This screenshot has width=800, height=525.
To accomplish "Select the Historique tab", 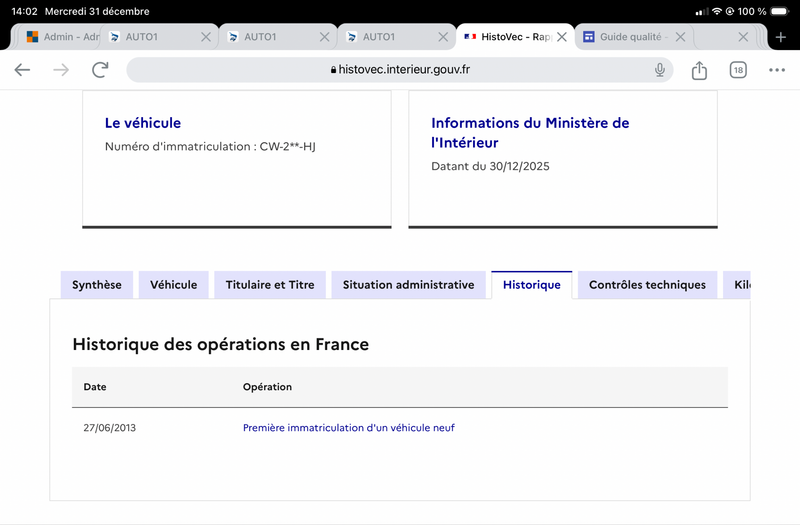I will 532,285.
